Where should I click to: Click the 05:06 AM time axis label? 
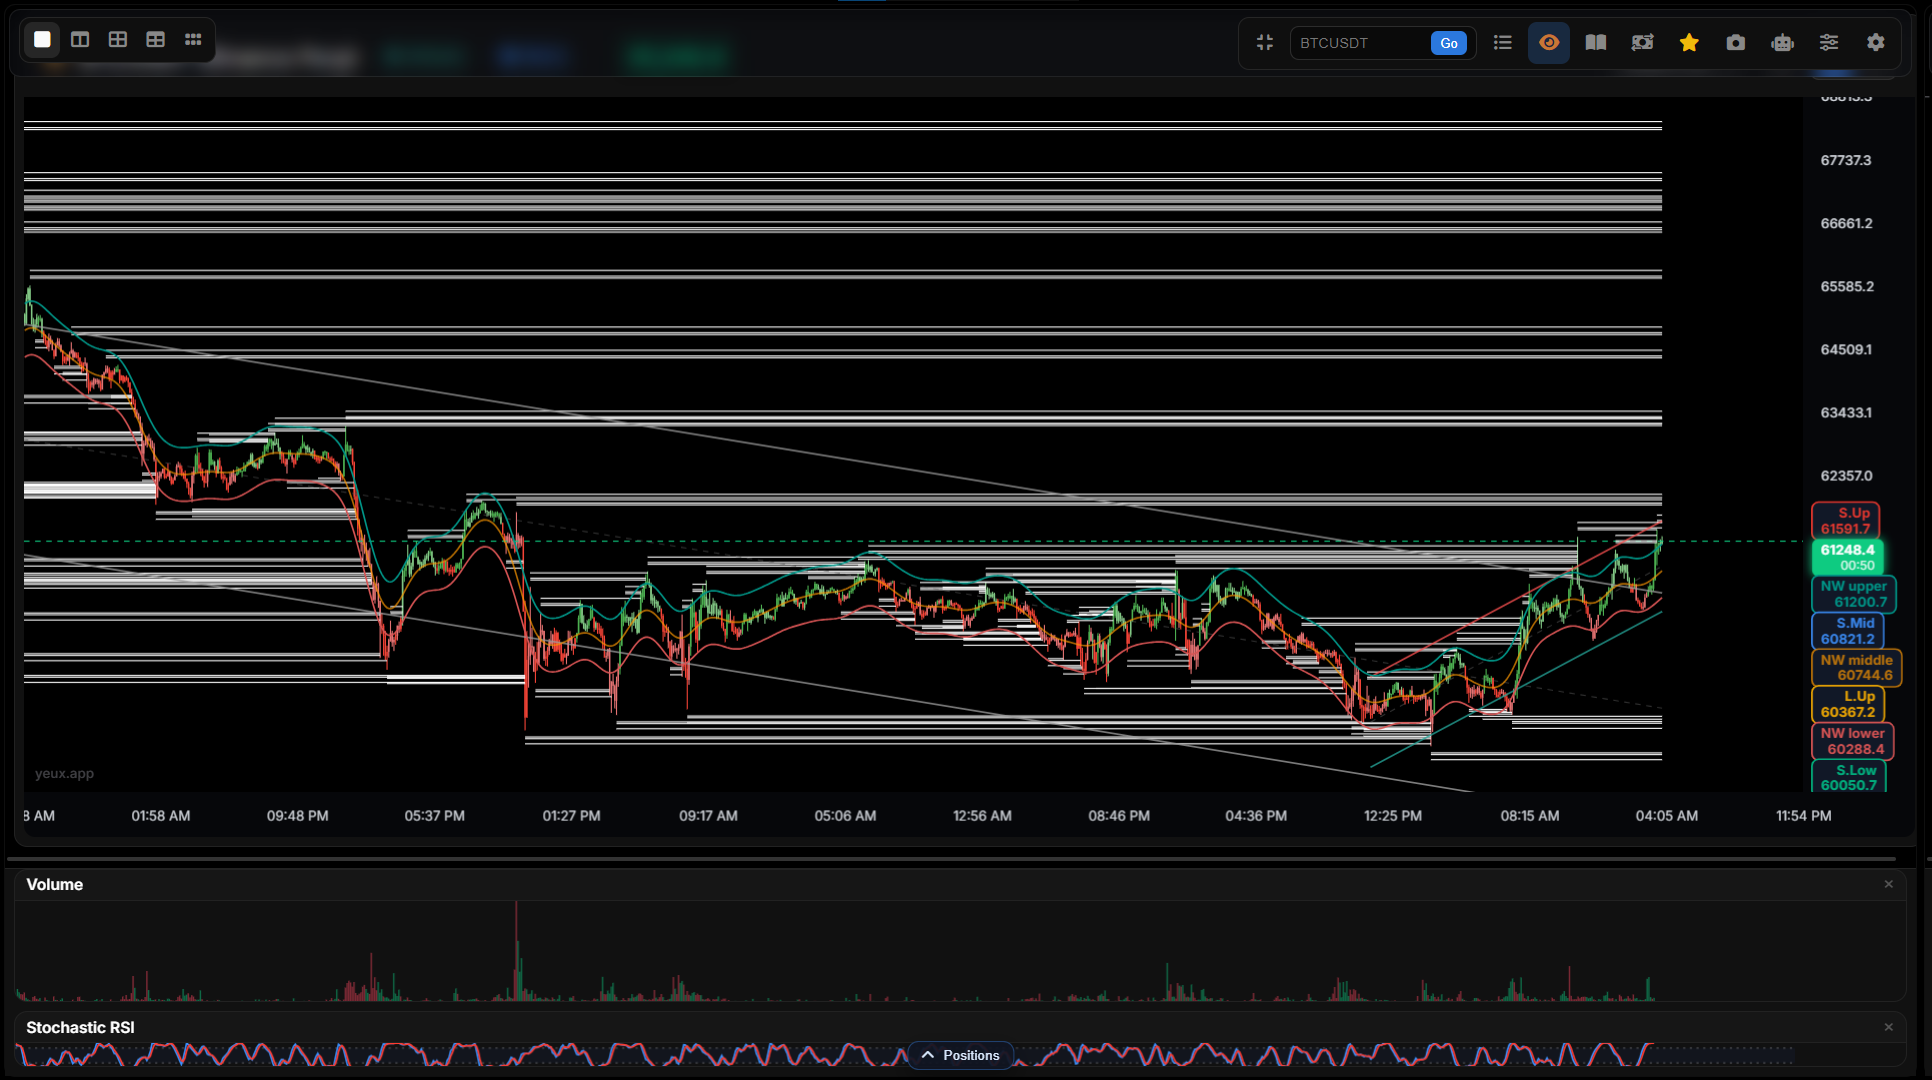(x=846, y=816)
